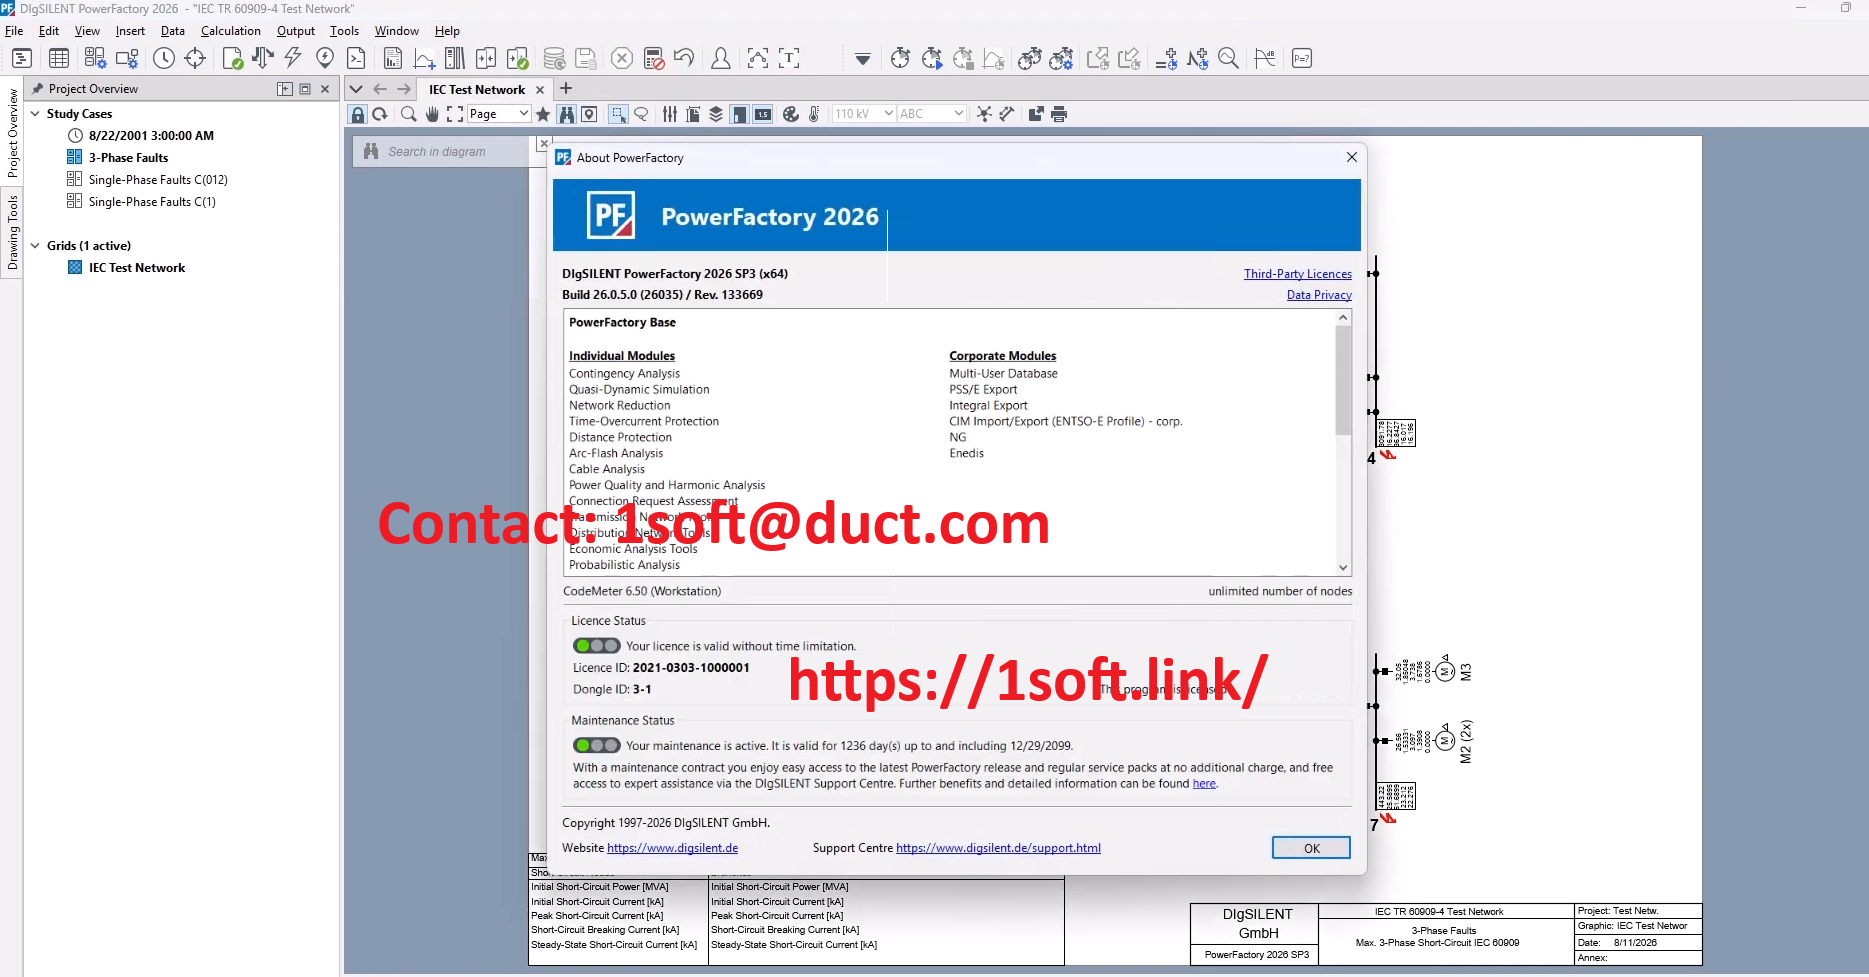Toggle the title block dark panel icon
This screenshot has width=1869, height=977.
coord(739,114)
